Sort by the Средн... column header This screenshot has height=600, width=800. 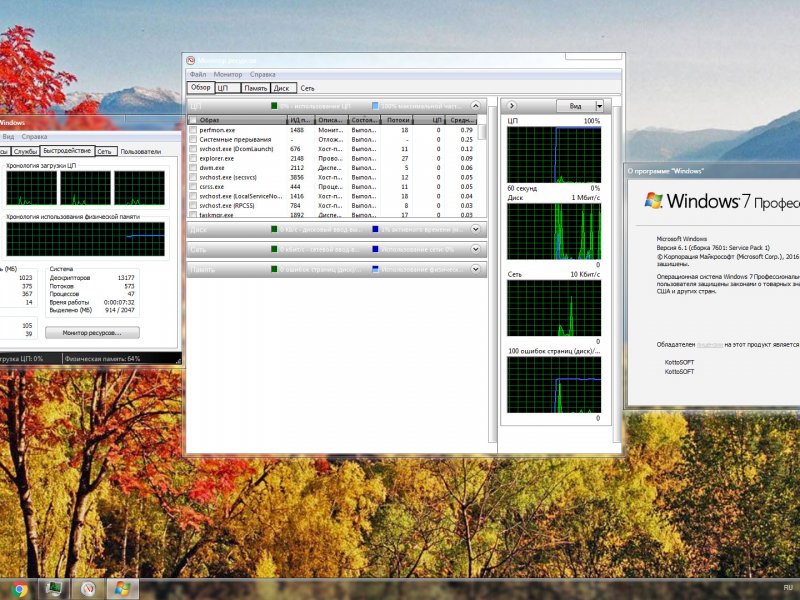pyautogui.click(x=462, y=120)
